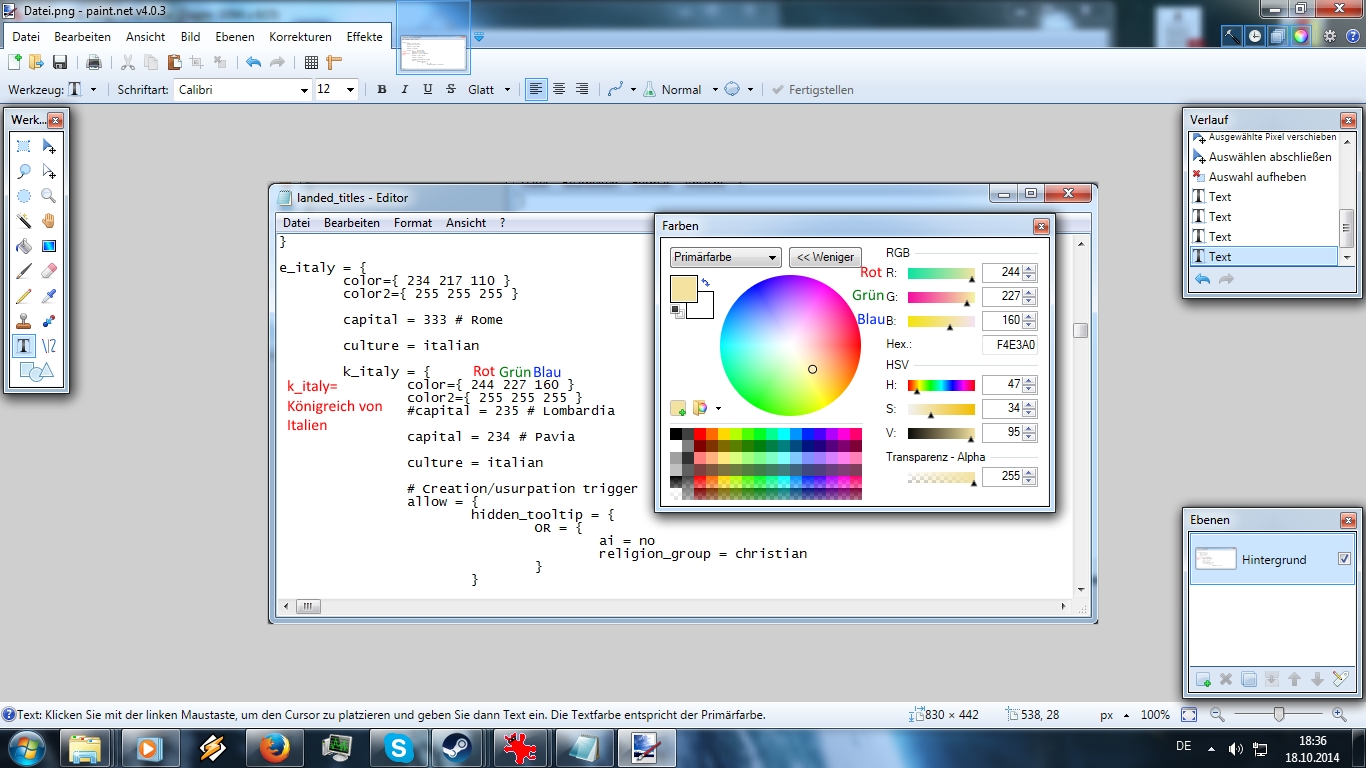
Task: Open the Korrekturen menu
Action: coord(300,37)
